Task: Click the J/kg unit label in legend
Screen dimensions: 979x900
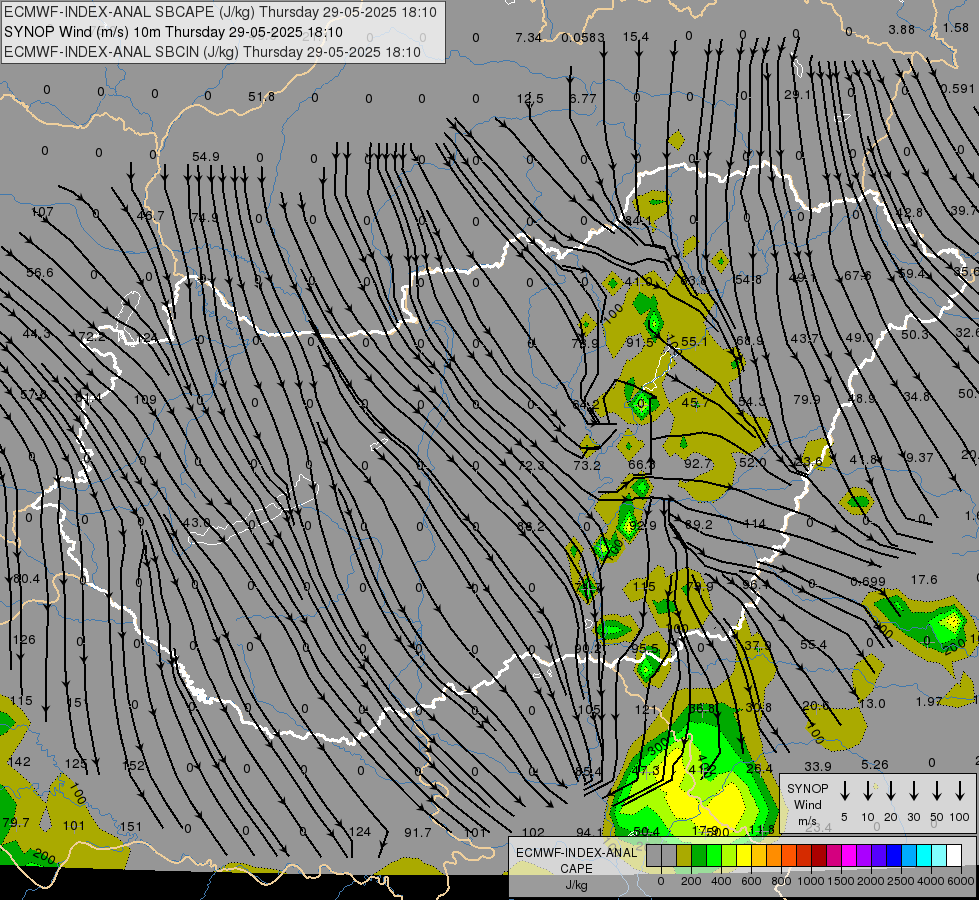Action: (x=576, y=885)
